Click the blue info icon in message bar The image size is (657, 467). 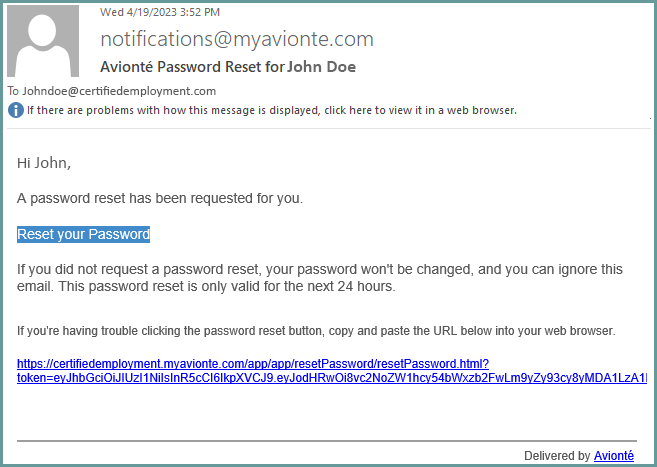tap(16, 110)
